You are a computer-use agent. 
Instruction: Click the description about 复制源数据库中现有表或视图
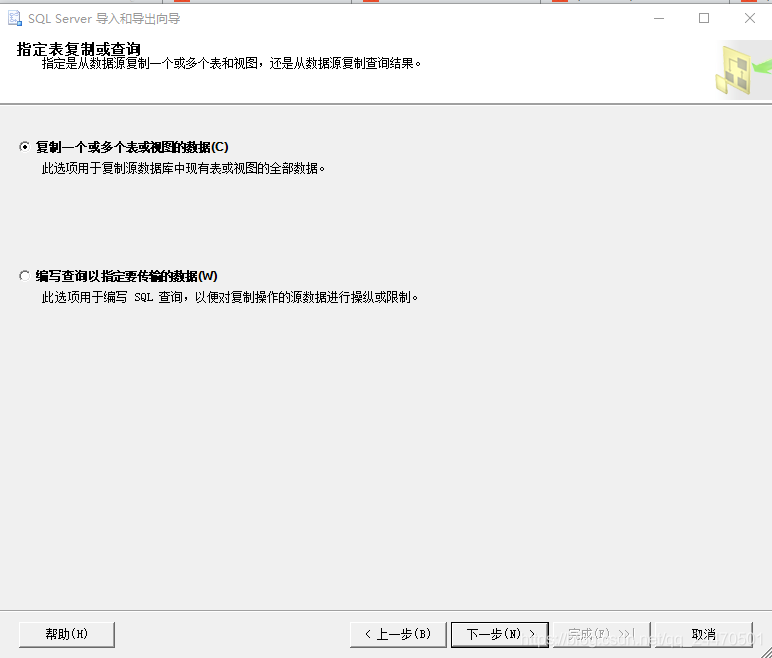[x=183, y=168]
